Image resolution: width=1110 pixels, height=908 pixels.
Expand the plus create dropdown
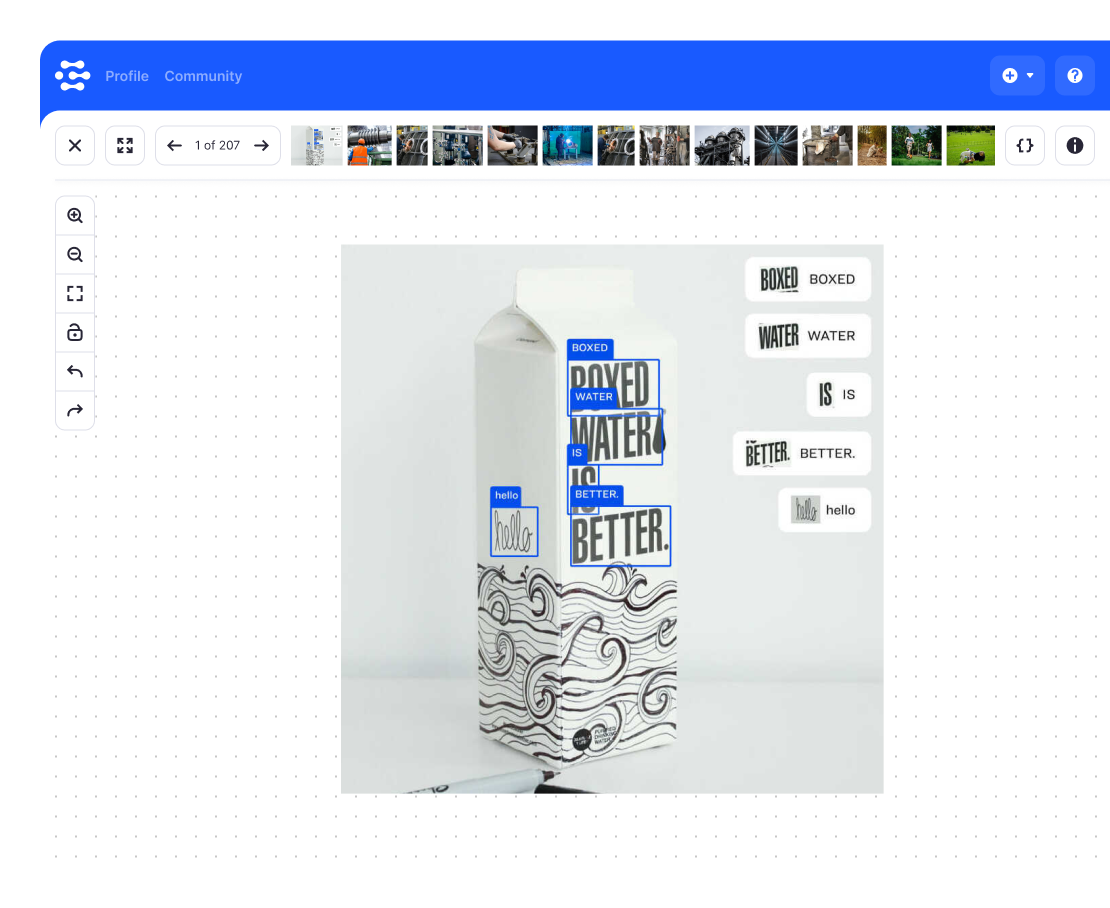[1017, 76]
